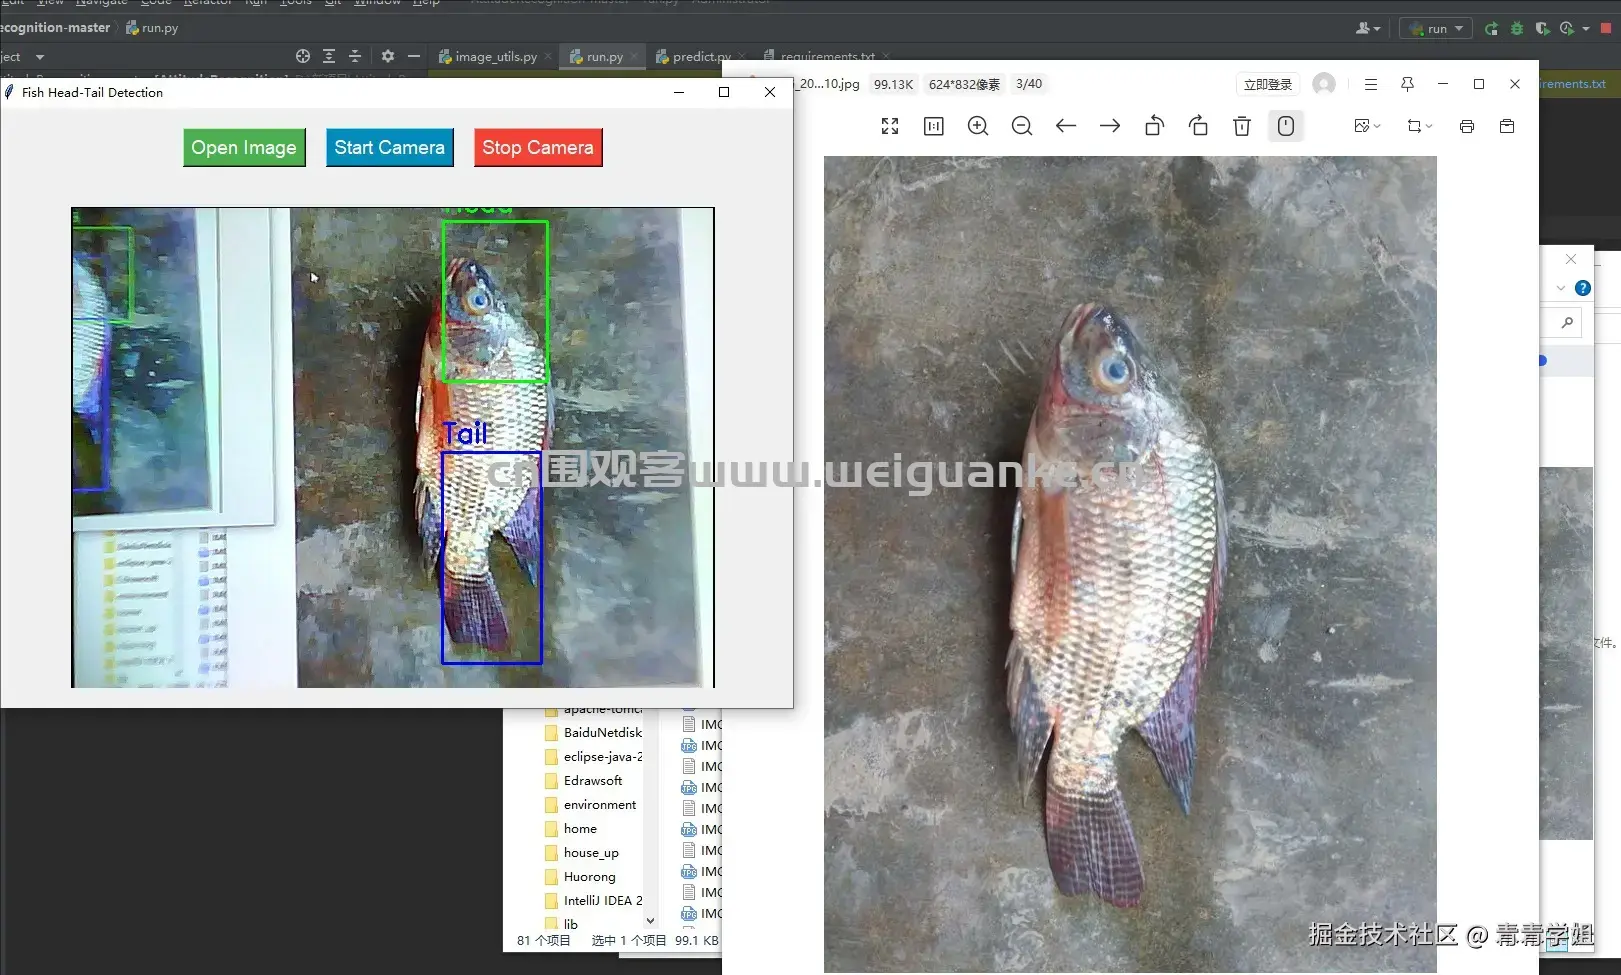
Task: Rotate the image clockwise
Action: tap(1198, 126)
